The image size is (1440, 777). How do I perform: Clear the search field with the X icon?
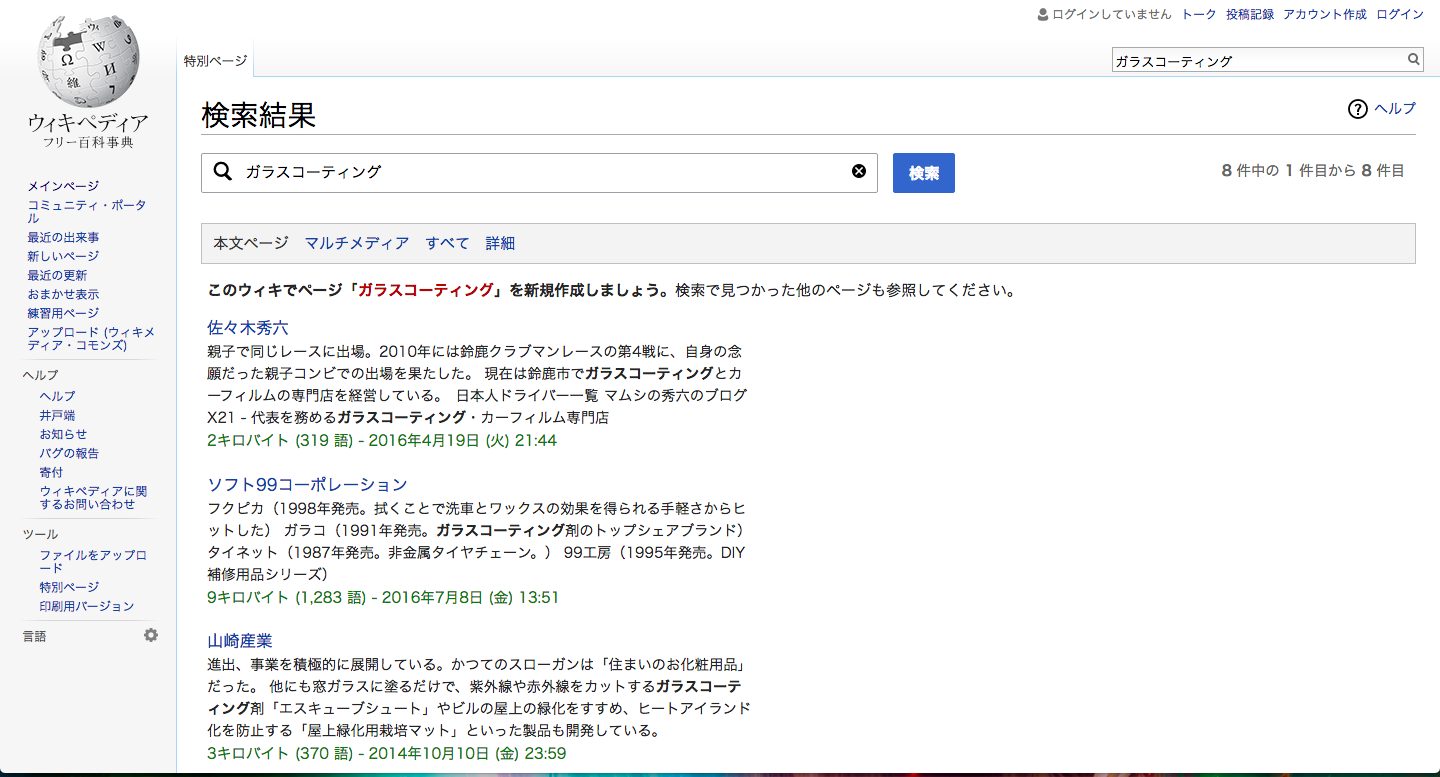pyautogui.click(x=858, y=171)
